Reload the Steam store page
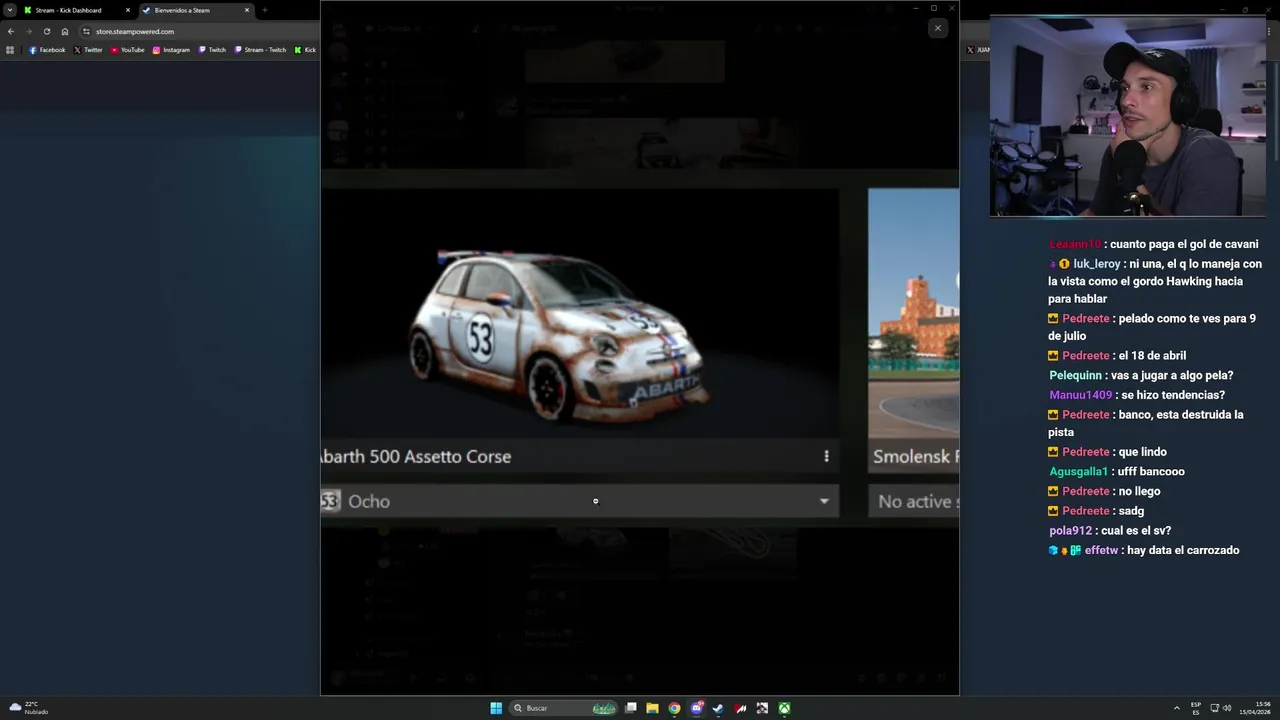Image resolution: width=1280 pixels, height=720 pixels. click(46, 31)
